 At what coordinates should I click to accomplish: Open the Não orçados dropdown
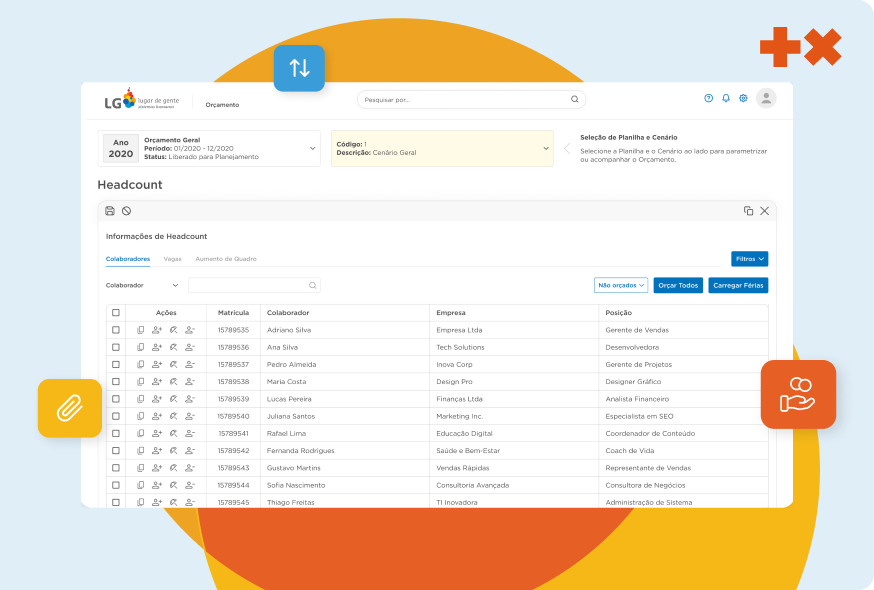coord(620,285)
